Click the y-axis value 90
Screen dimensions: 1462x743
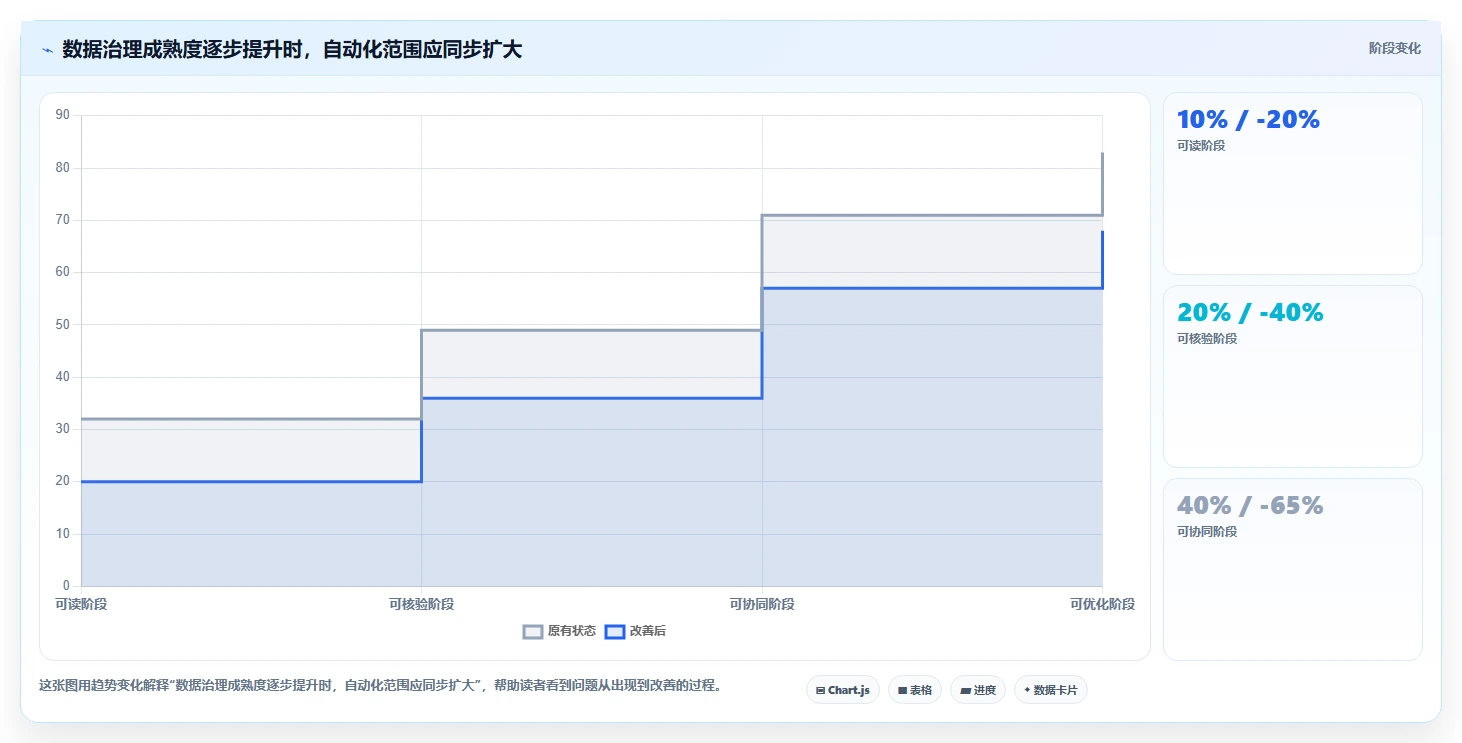(63, 115)
